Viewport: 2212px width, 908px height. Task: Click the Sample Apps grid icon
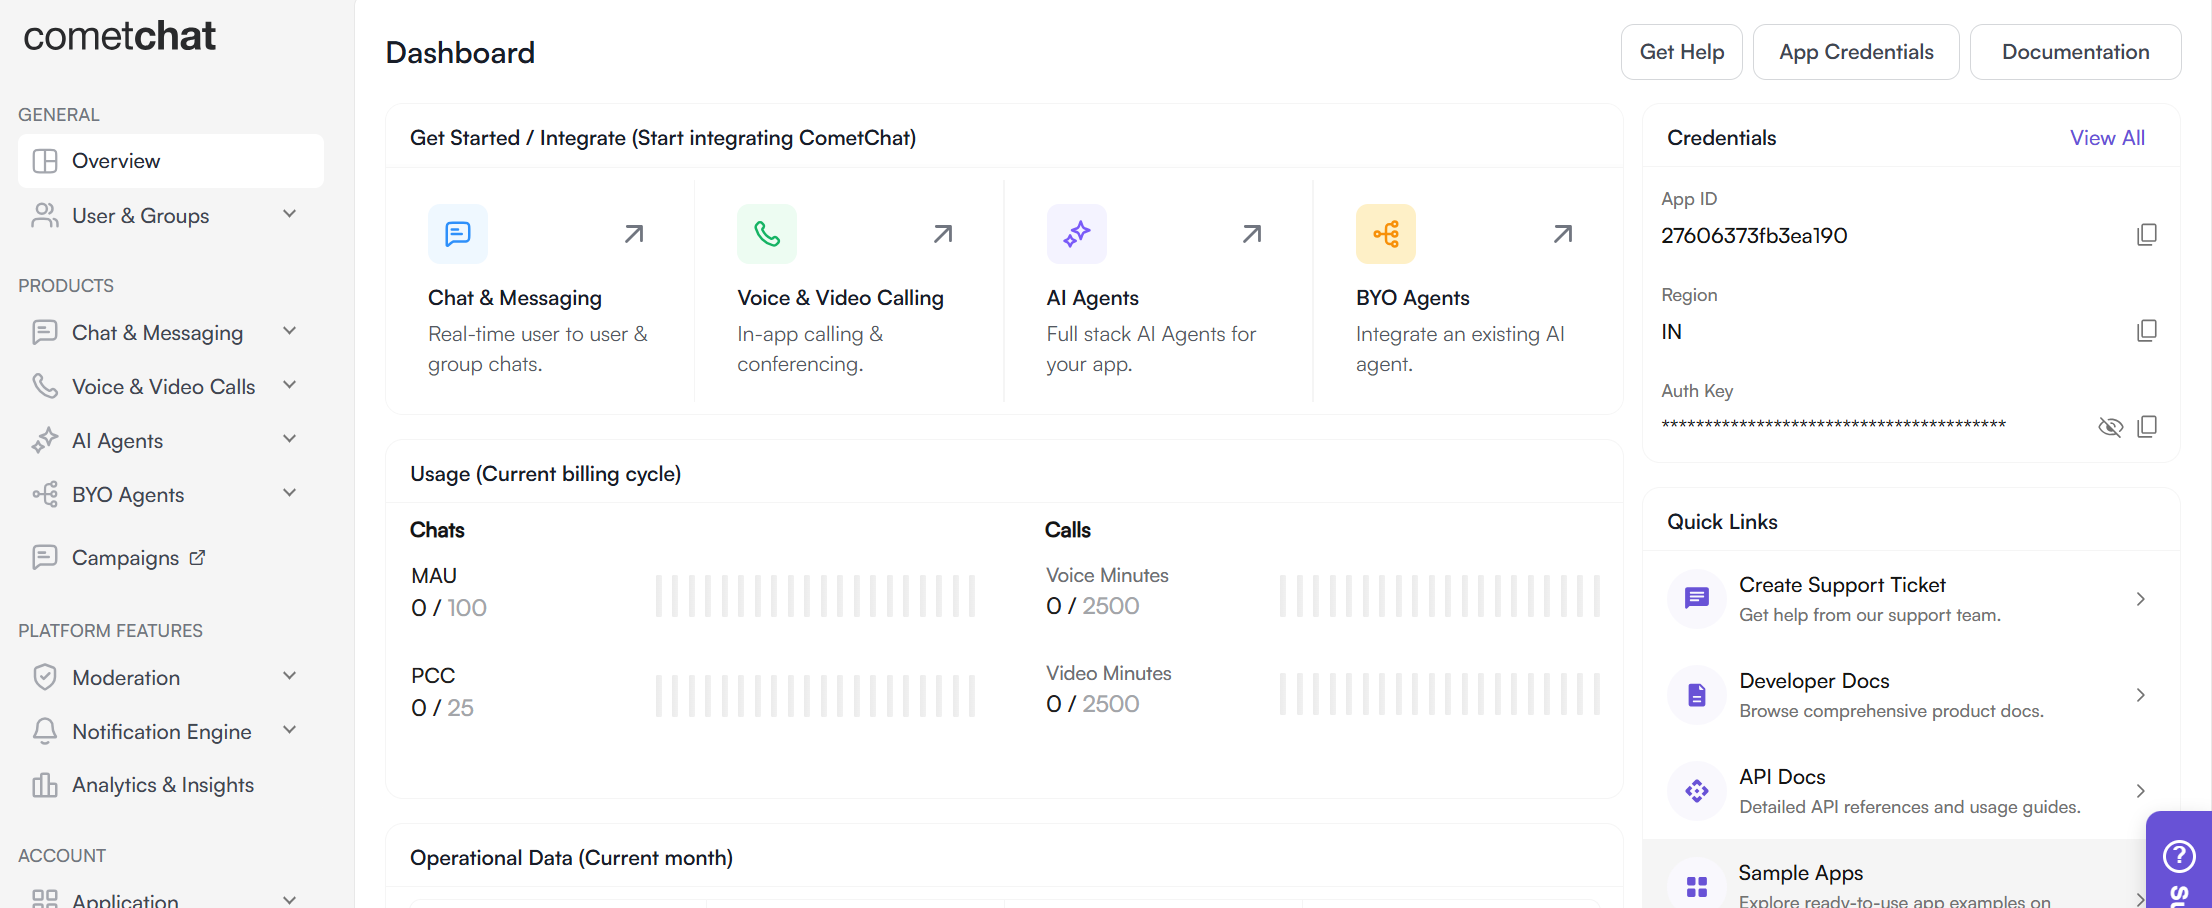[1697, 886]
